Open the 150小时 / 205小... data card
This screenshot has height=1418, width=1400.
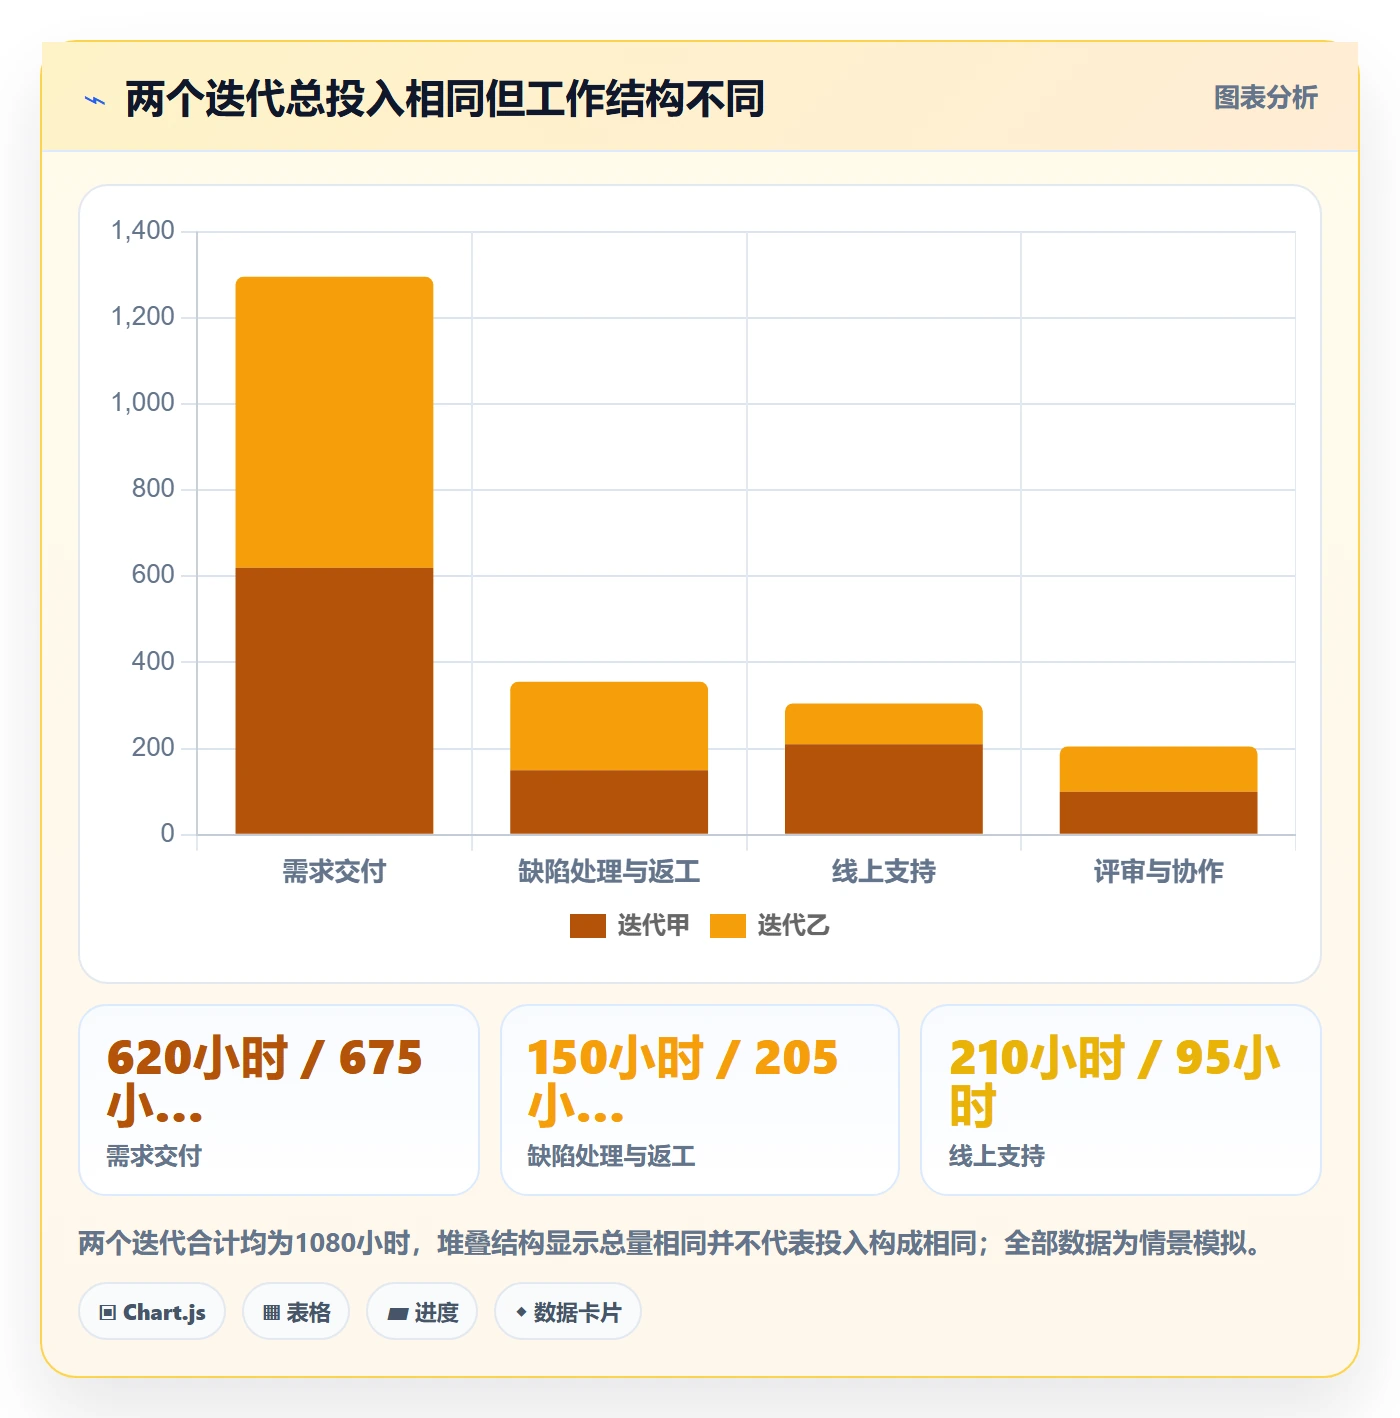click(x=700, y=1100)
